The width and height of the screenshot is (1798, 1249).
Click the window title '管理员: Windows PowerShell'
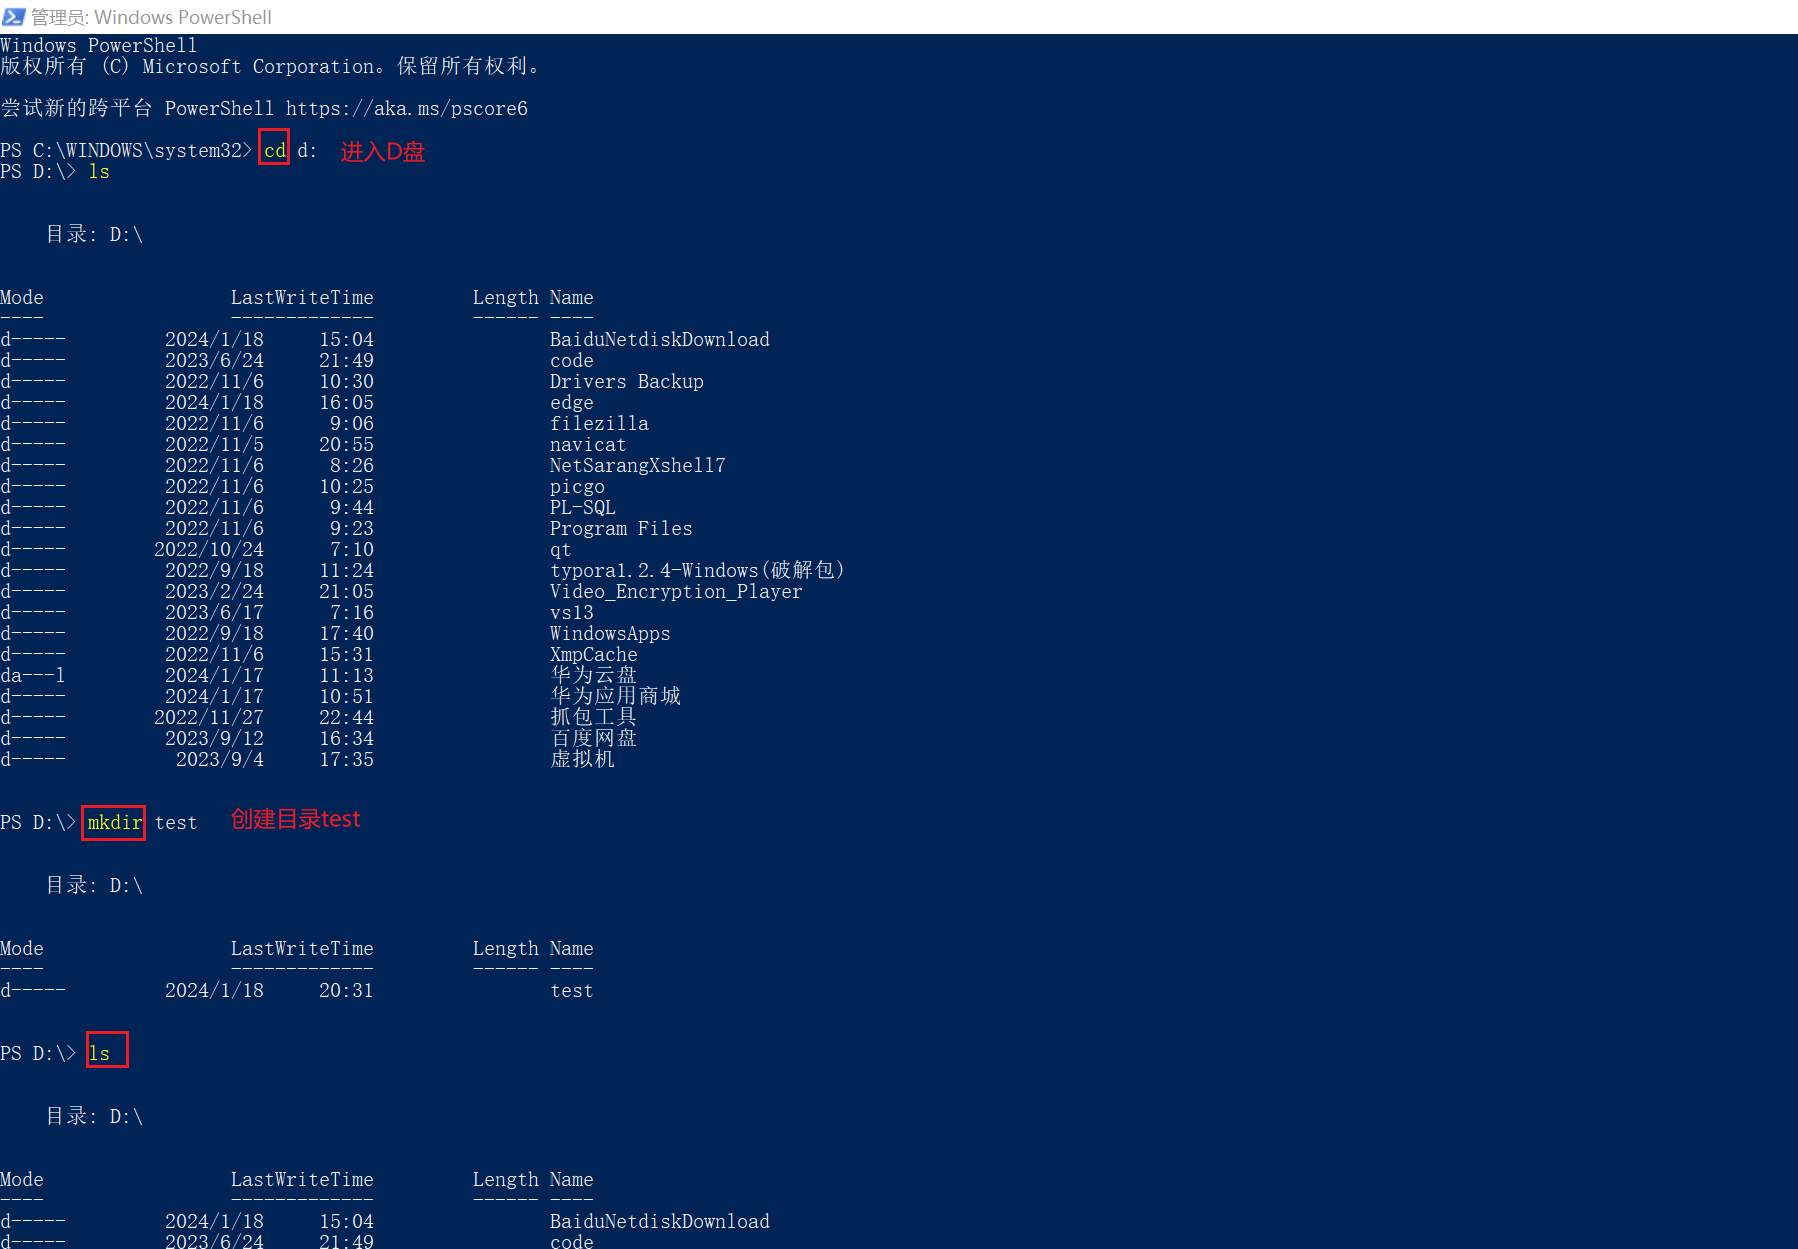151,17
